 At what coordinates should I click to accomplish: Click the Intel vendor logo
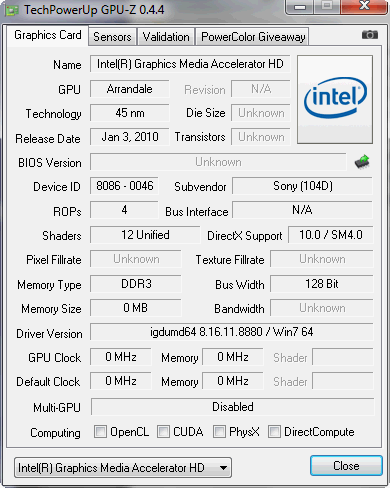point(335,99)
